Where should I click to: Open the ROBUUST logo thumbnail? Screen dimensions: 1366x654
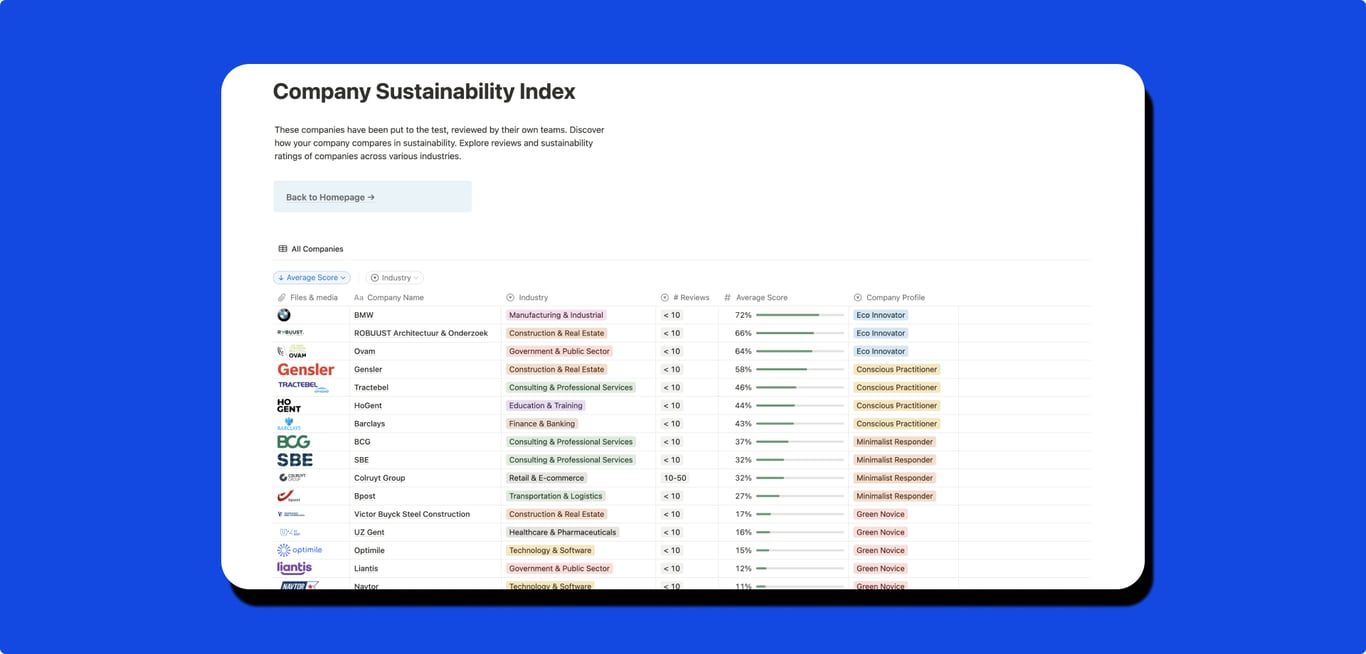[x=290, y=333]
